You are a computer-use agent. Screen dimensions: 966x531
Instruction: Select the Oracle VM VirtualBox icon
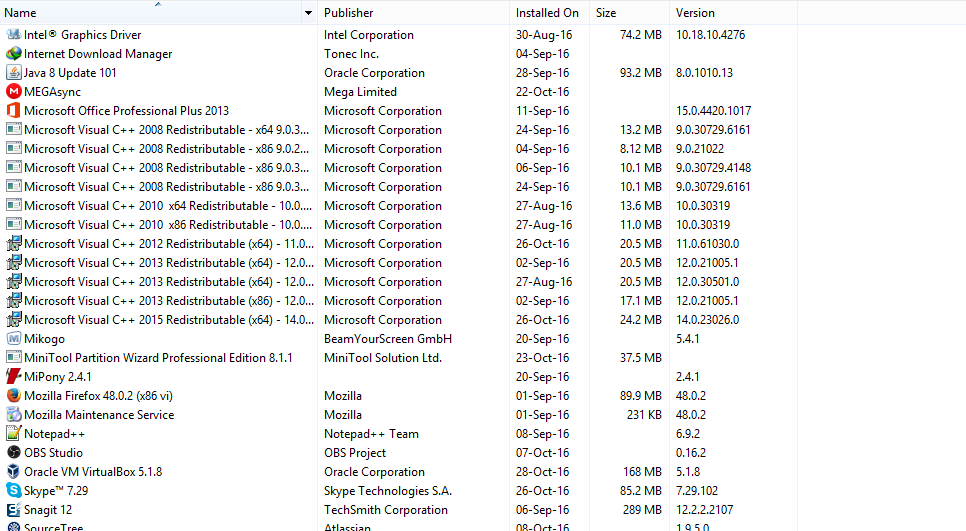point(14,472)
